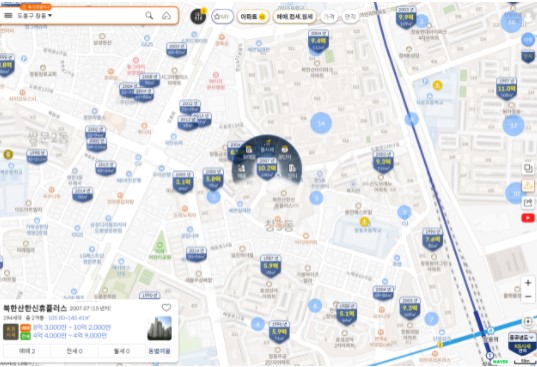Screen dimensions: 537x367
Task: Click the lower-left building icon in radial menu
Action: pos(242,172)
